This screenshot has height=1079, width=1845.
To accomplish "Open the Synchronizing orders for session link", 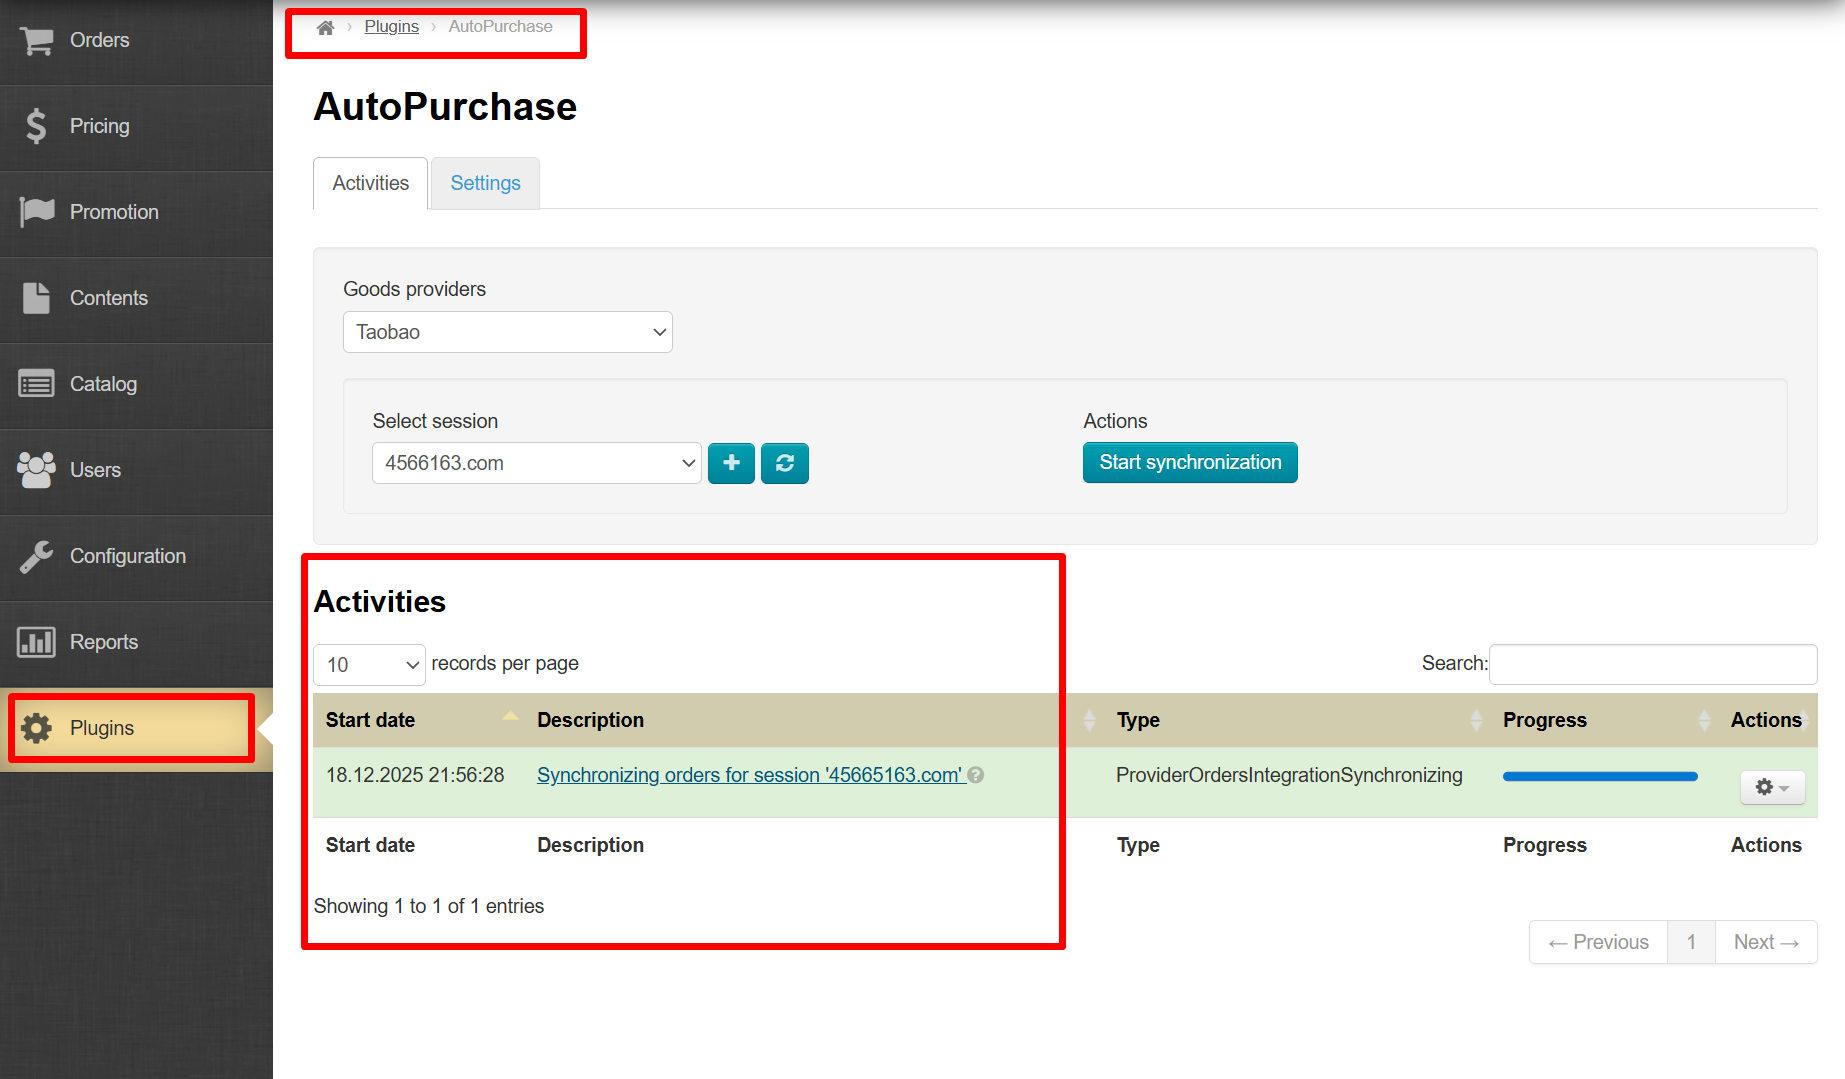I will [x=749, y=775].
